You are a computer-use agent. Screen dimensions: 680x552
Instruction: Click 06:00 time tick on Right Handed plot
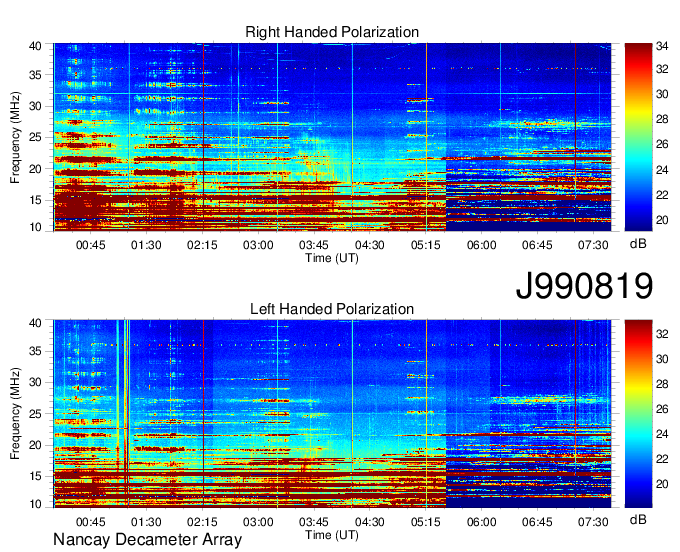481,245
